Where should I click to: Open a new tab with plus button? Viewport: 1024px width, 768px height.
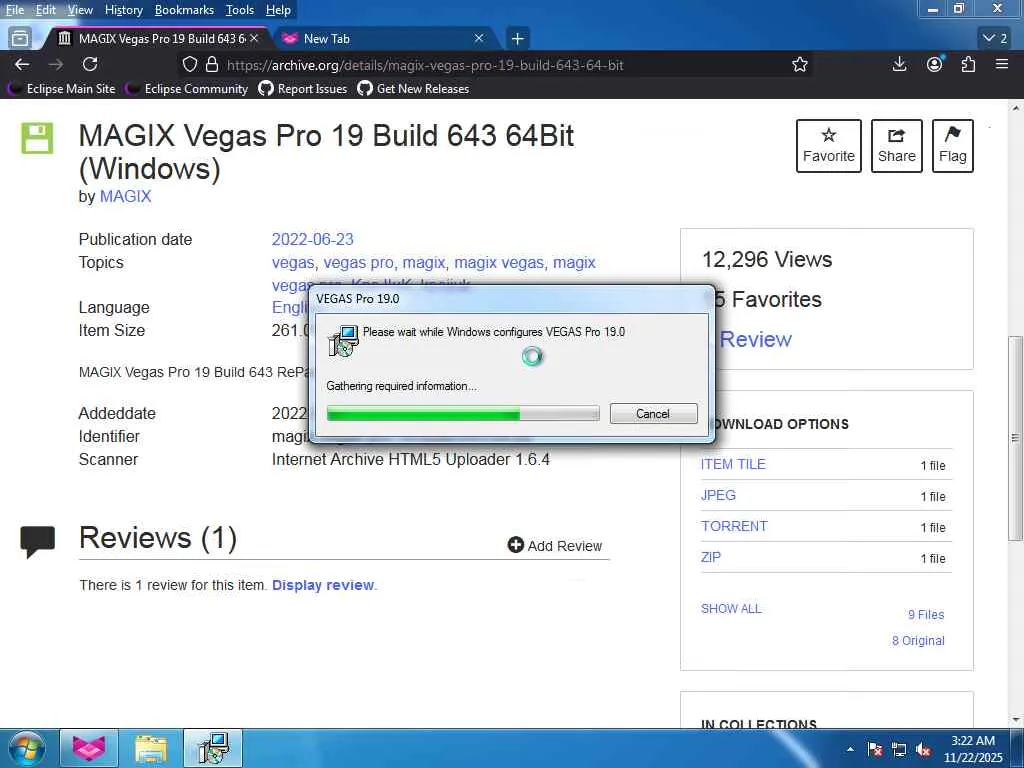tap(518, 39)
